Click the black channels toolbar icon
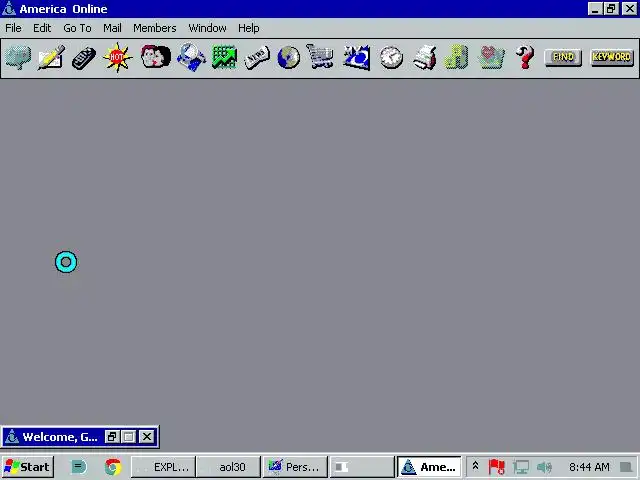The image size is (640, 480). (x=84, y=58)
